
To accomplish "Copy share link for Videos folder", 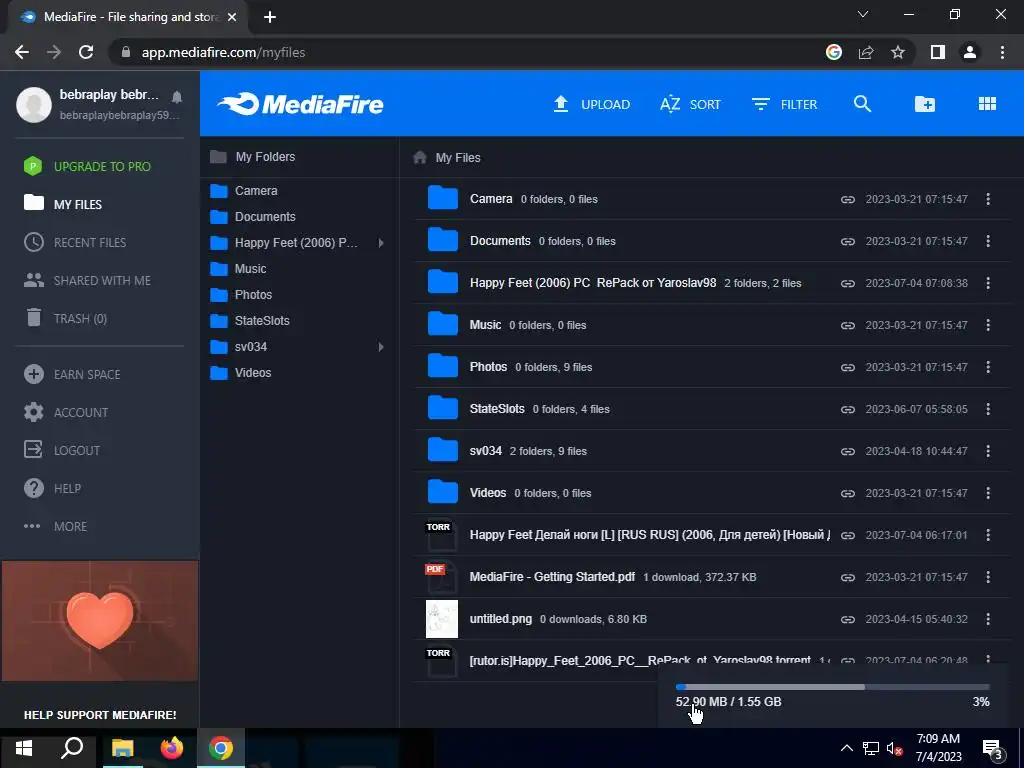I will coord(848,493).
